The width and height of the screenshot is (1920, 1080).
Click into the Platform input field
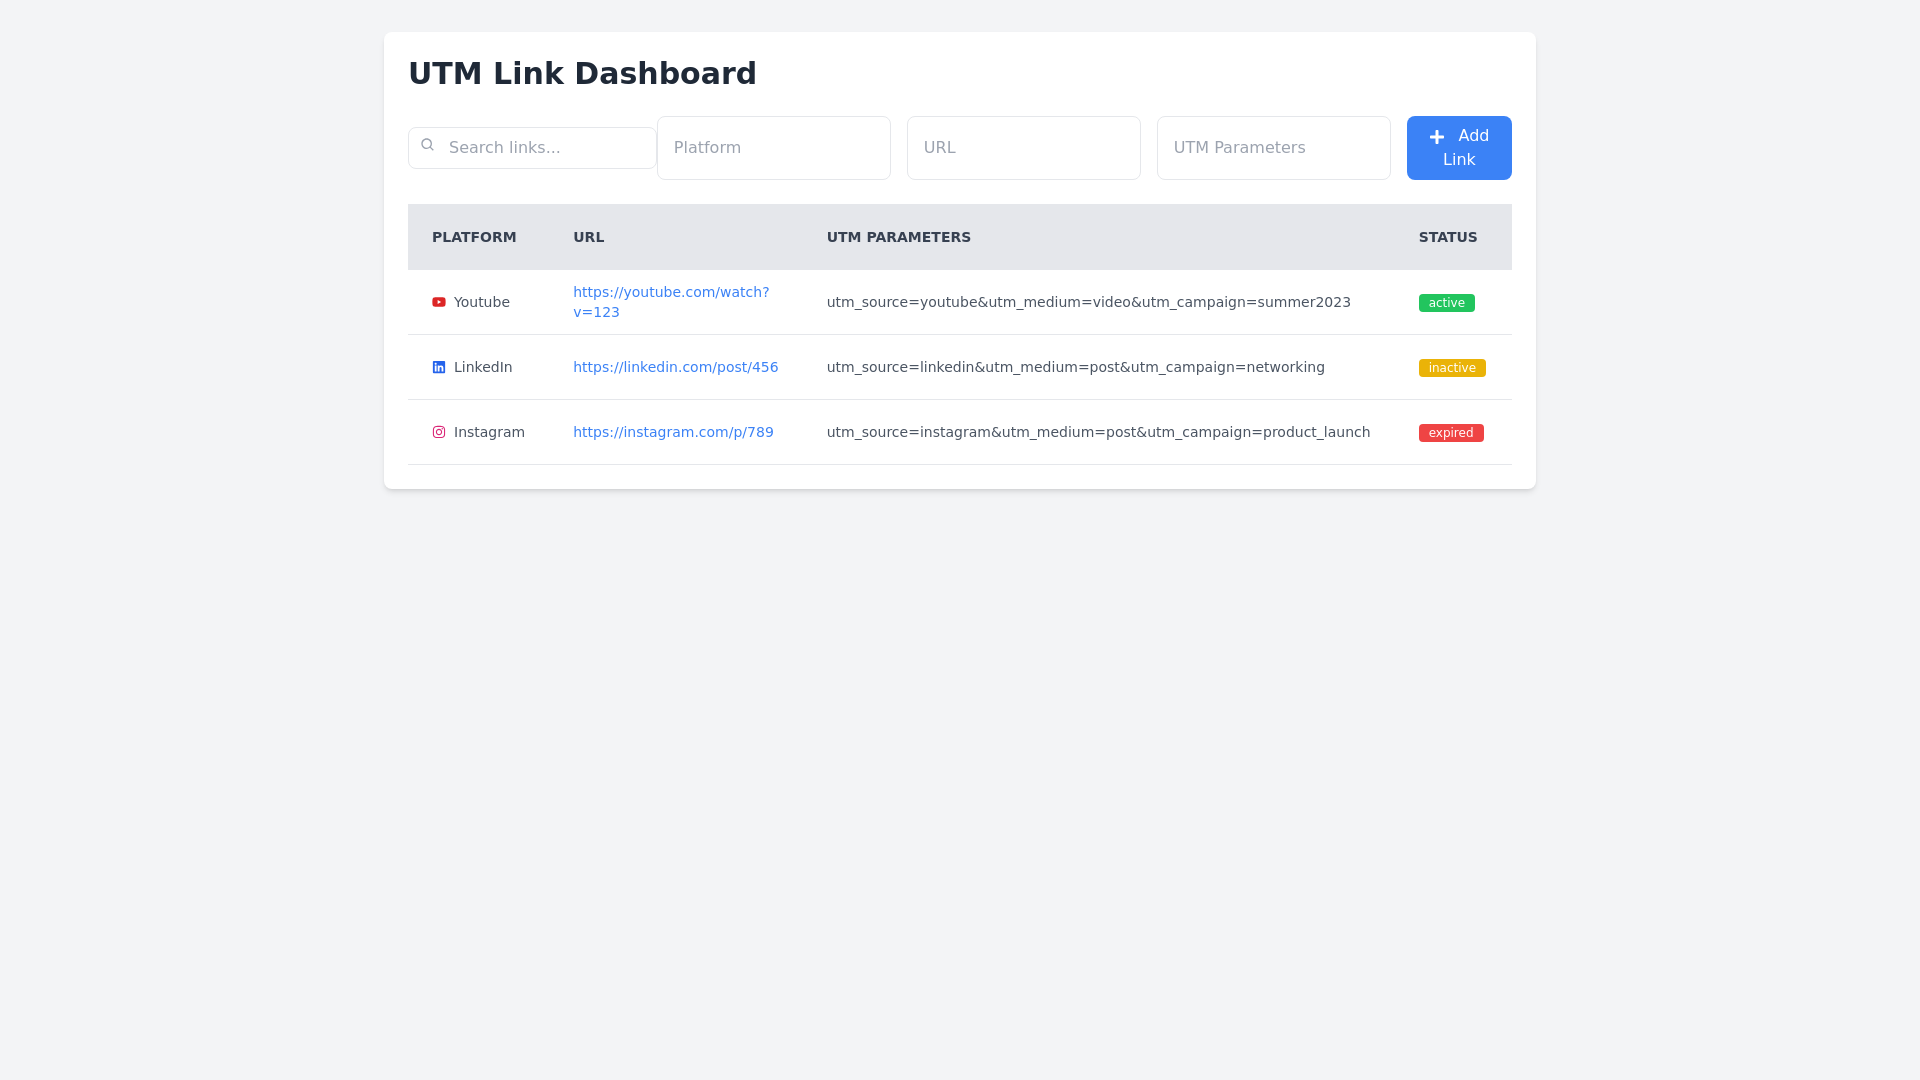[x=773, y=148]
